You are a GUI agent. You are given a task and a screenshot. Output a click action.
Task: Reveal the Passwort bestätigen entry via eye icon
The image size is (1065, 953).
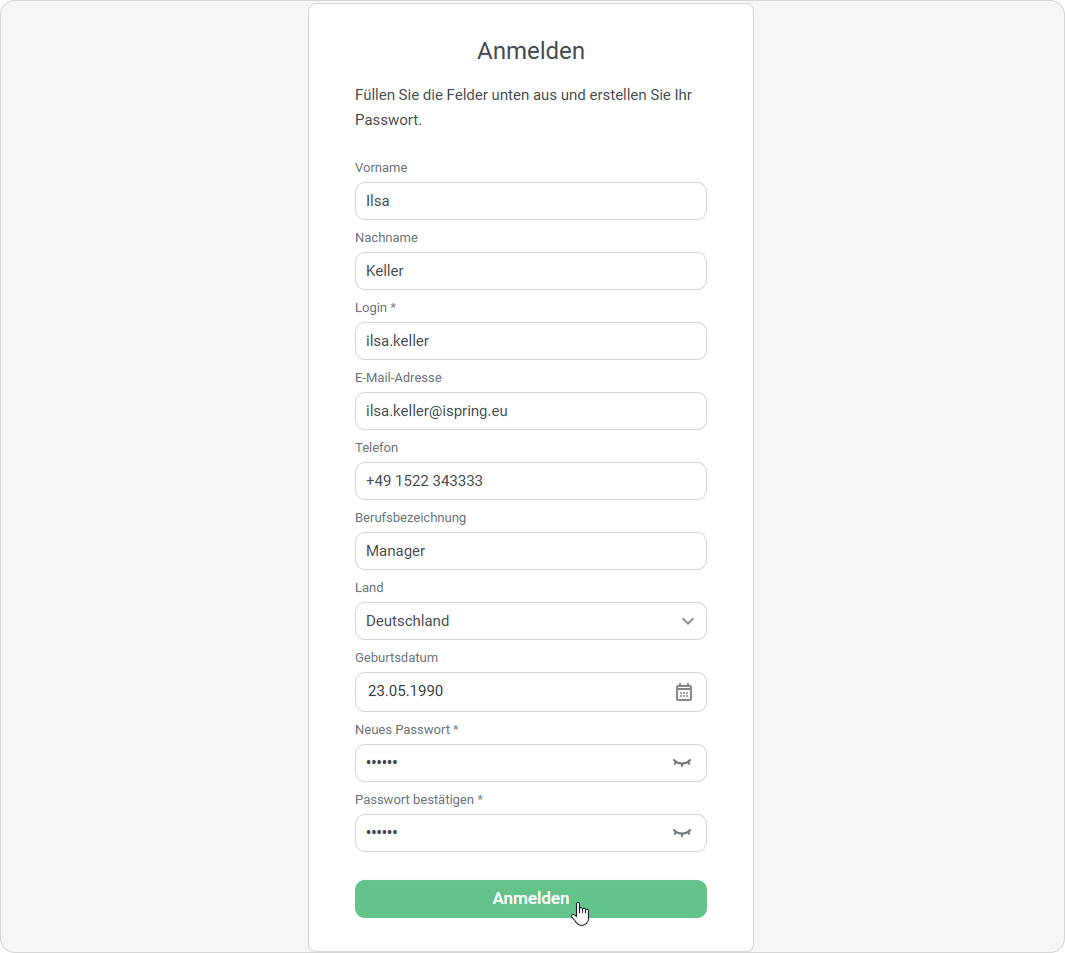682,833
